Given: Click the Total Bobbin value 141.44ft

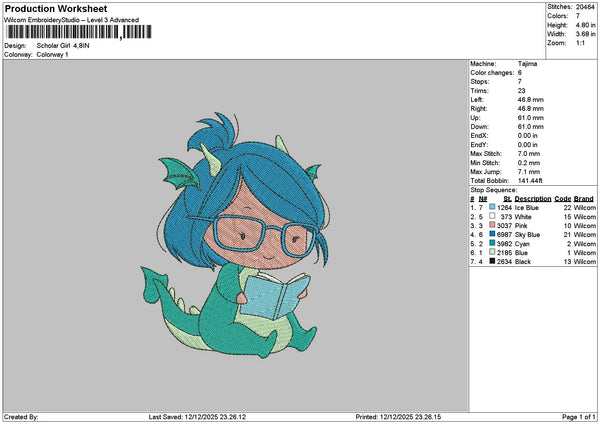Looking at the screenshot, I should [x=530, y=181].
